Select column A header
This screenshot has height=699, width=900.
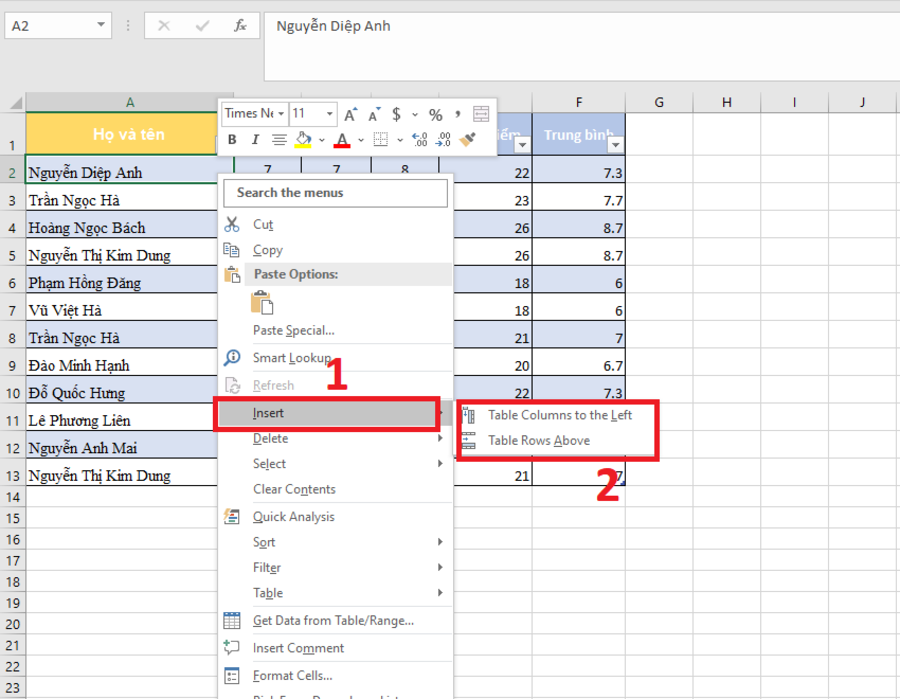click(x=130, y=102)
